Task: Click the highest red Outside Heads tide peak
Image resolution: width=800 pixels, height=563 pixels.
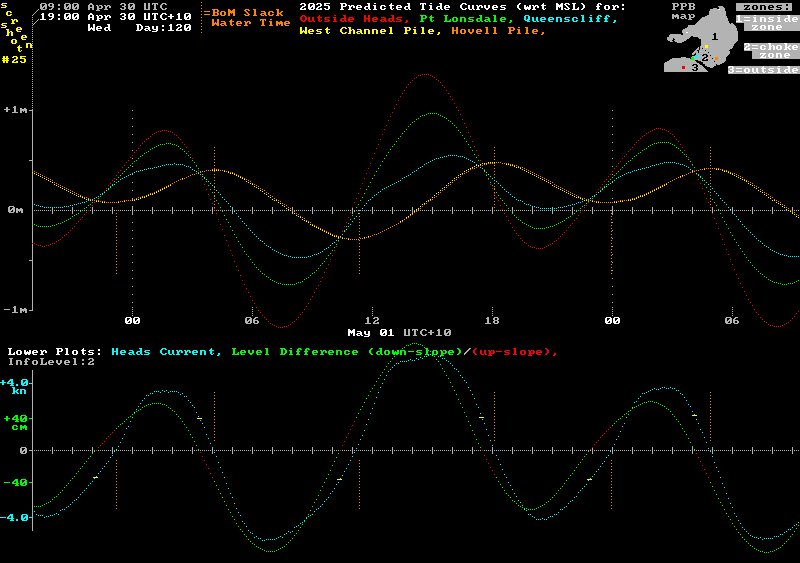Action: tap(426, 75)
